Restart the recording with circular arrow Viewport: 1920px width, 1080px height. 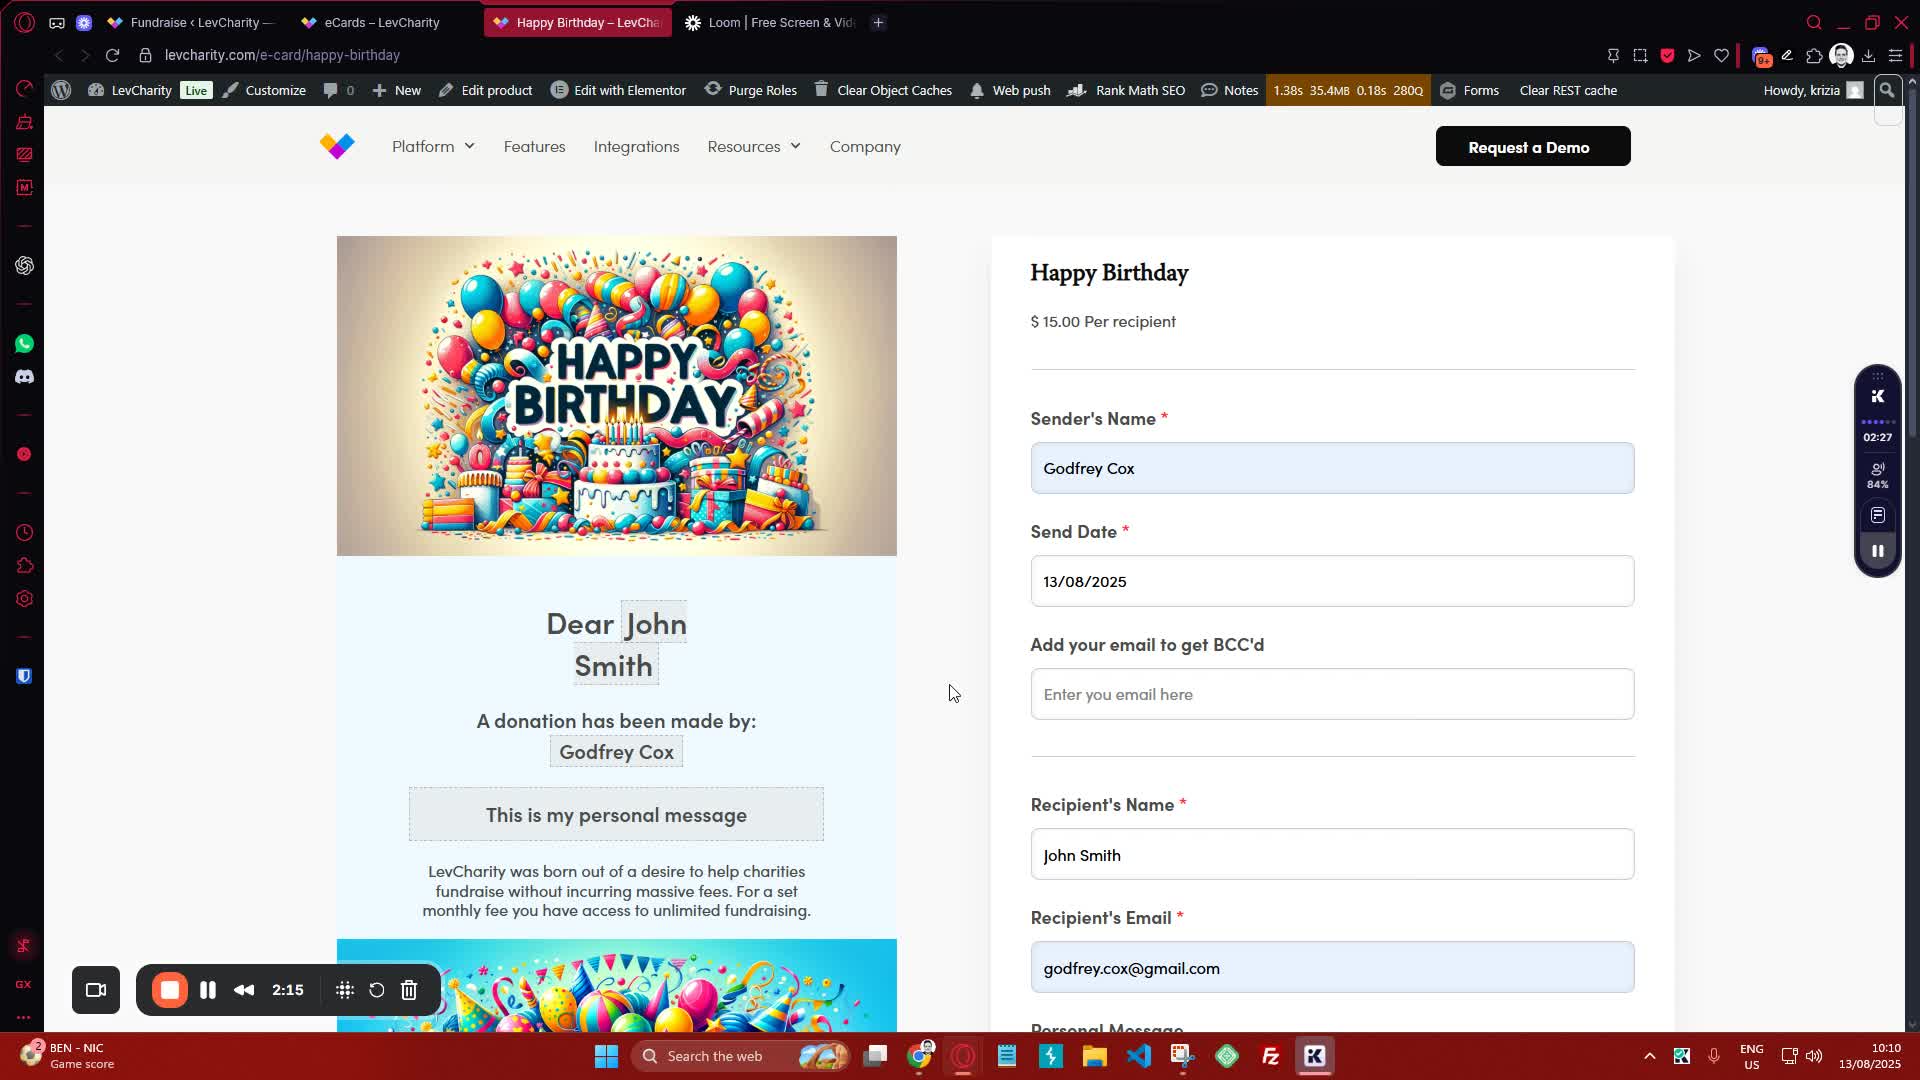click(377, 990)
